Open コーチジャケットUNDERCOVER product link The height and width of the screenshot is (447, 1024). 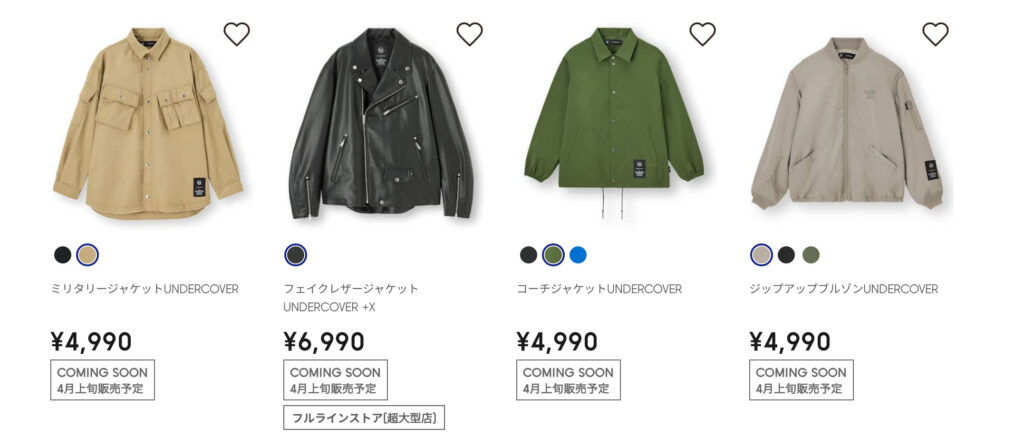click(599, 289)
